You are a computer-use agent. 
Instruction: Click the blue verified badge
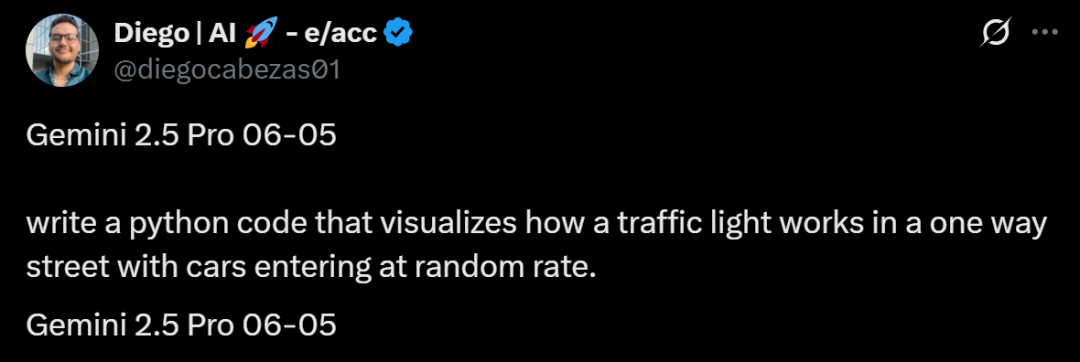click(397, 32)
